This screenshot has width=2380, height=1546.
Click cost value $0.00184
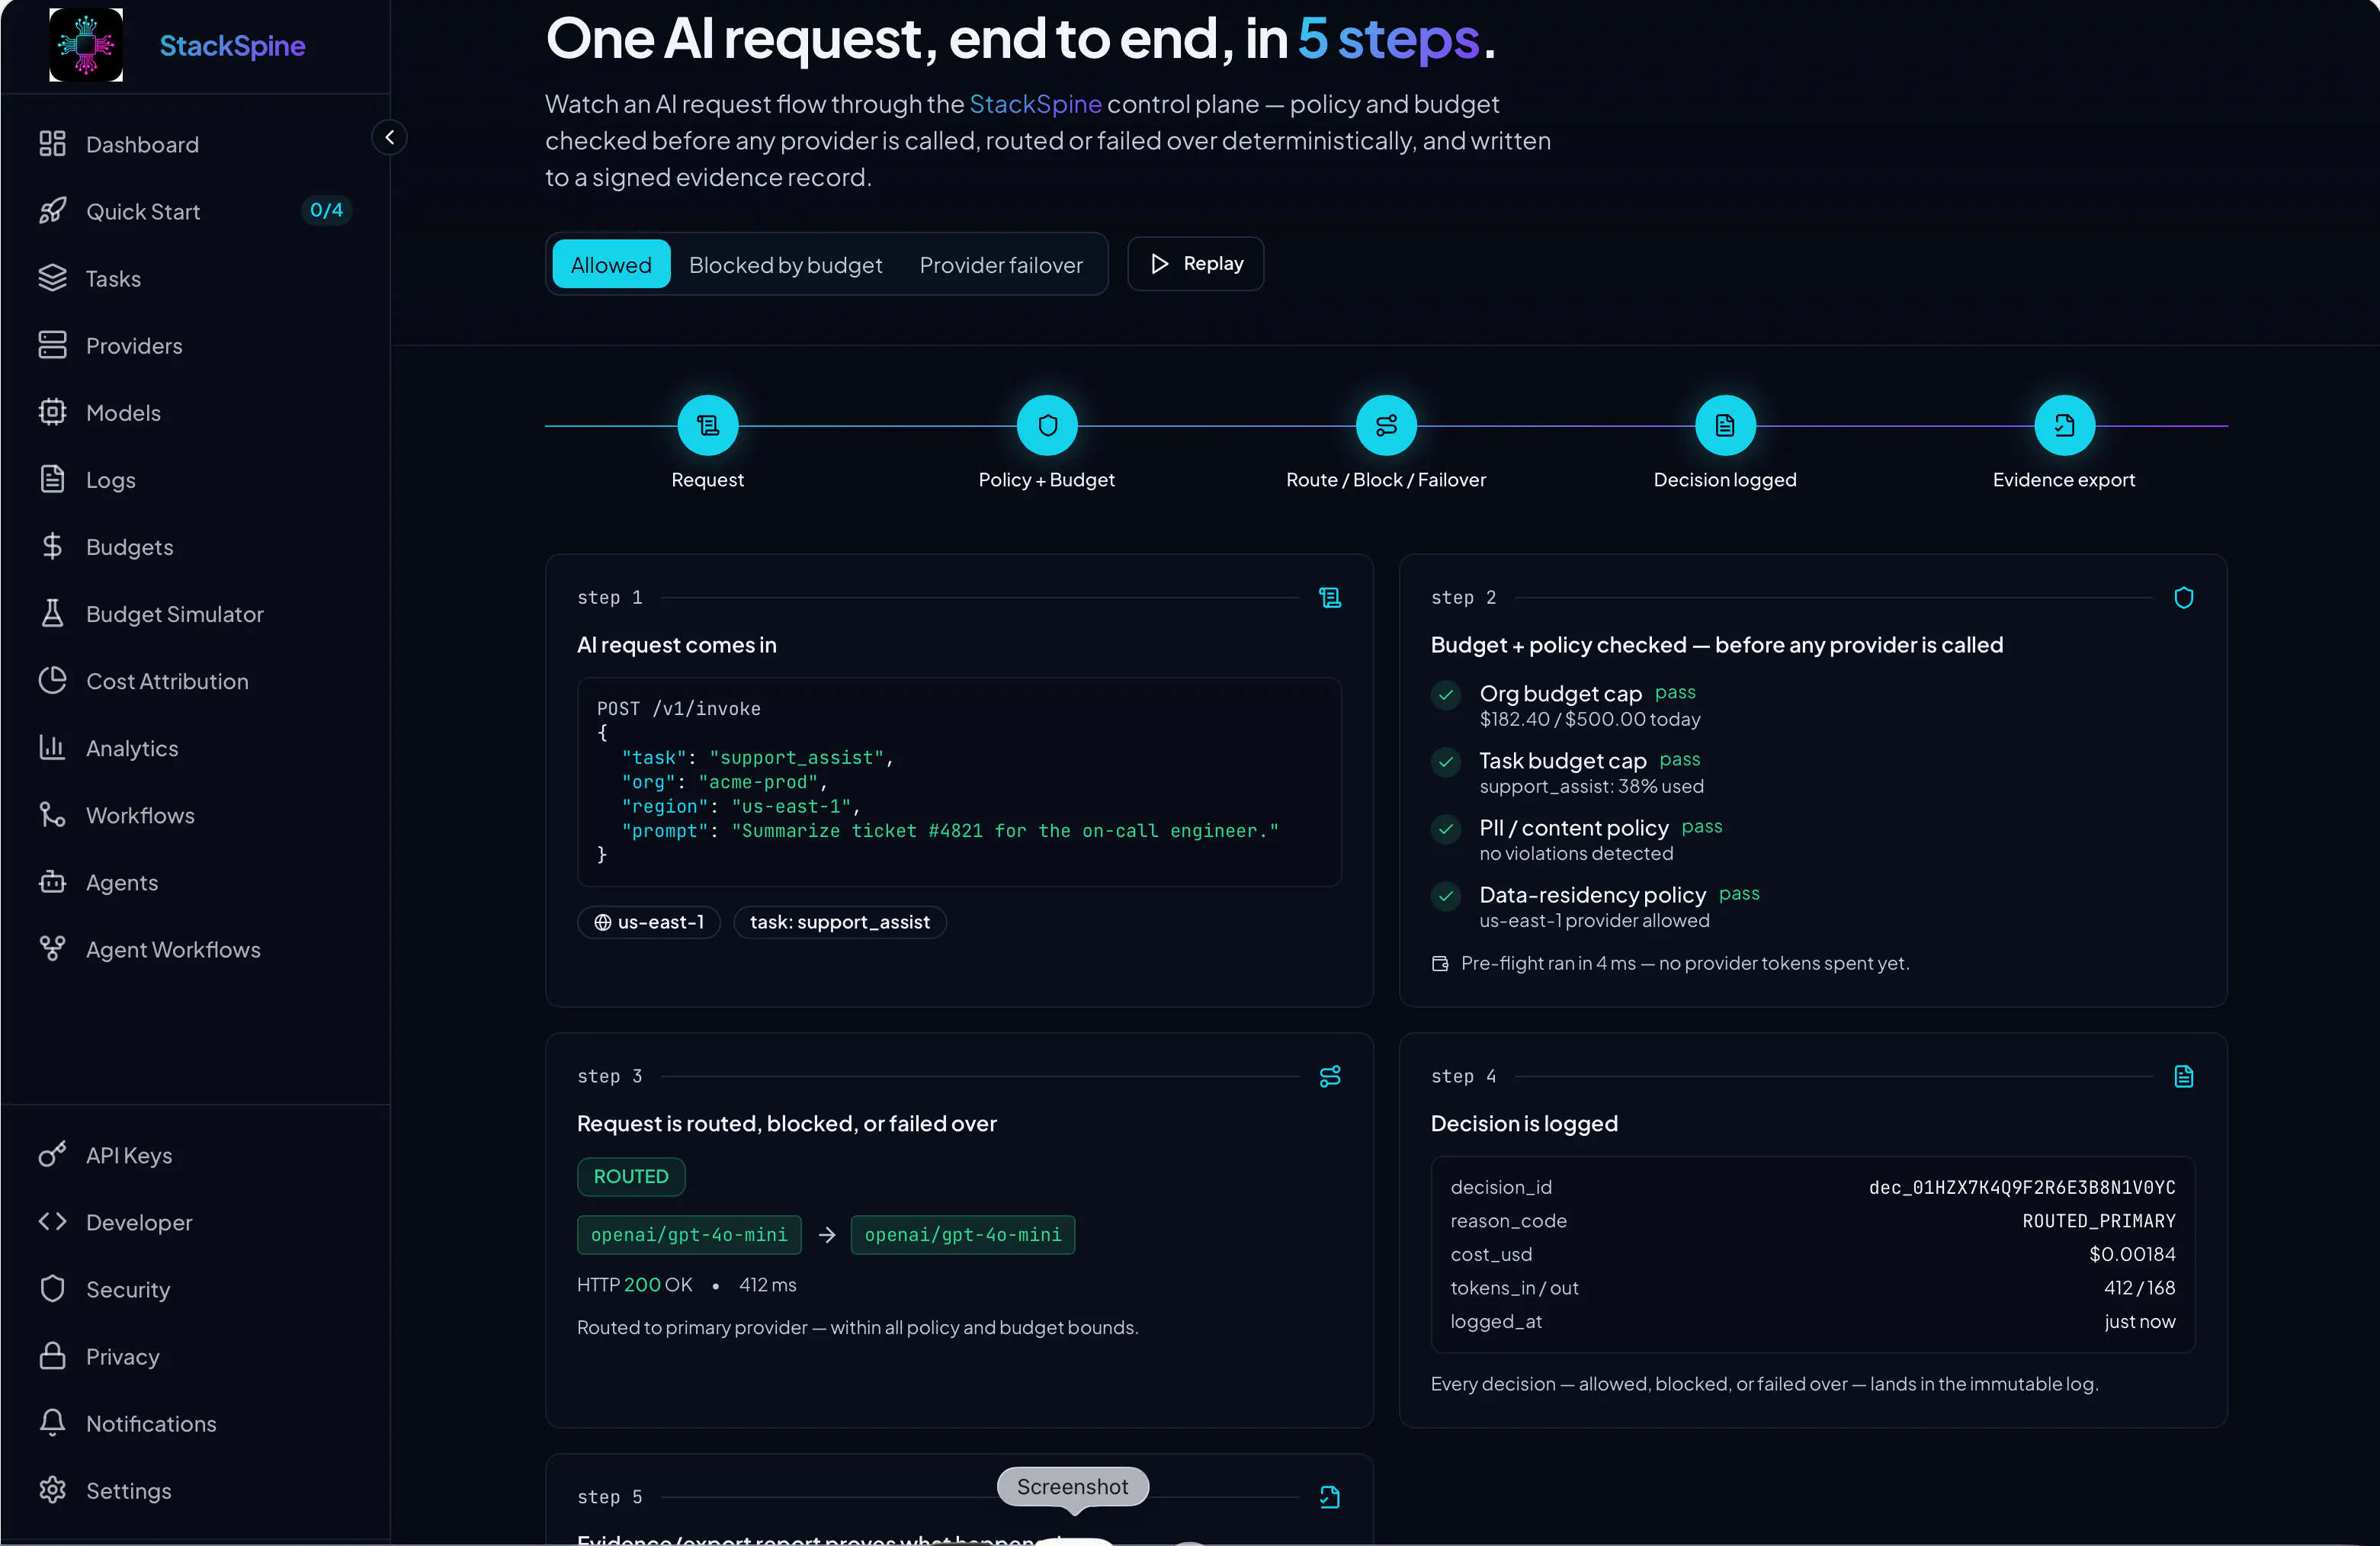click(x=2132, y=1253)
